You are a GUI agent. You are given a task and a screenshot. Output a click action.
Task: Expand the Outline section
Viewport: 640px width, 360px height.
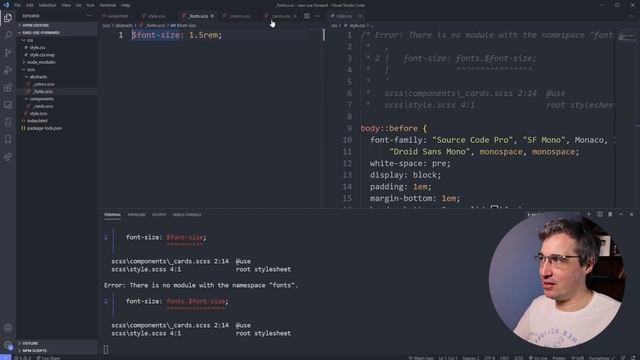[57, 343]
